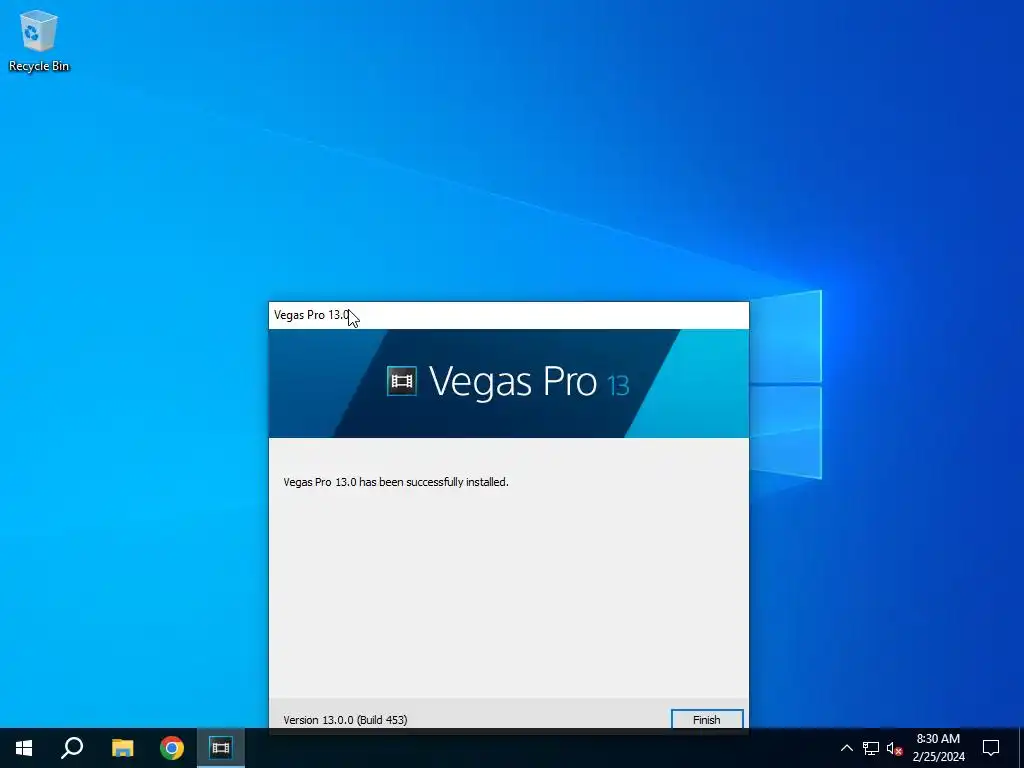Click the Version 13.0.0 (Build 453) text
Viewport: 1024px width, 768px height.
[x=345, y=720]
